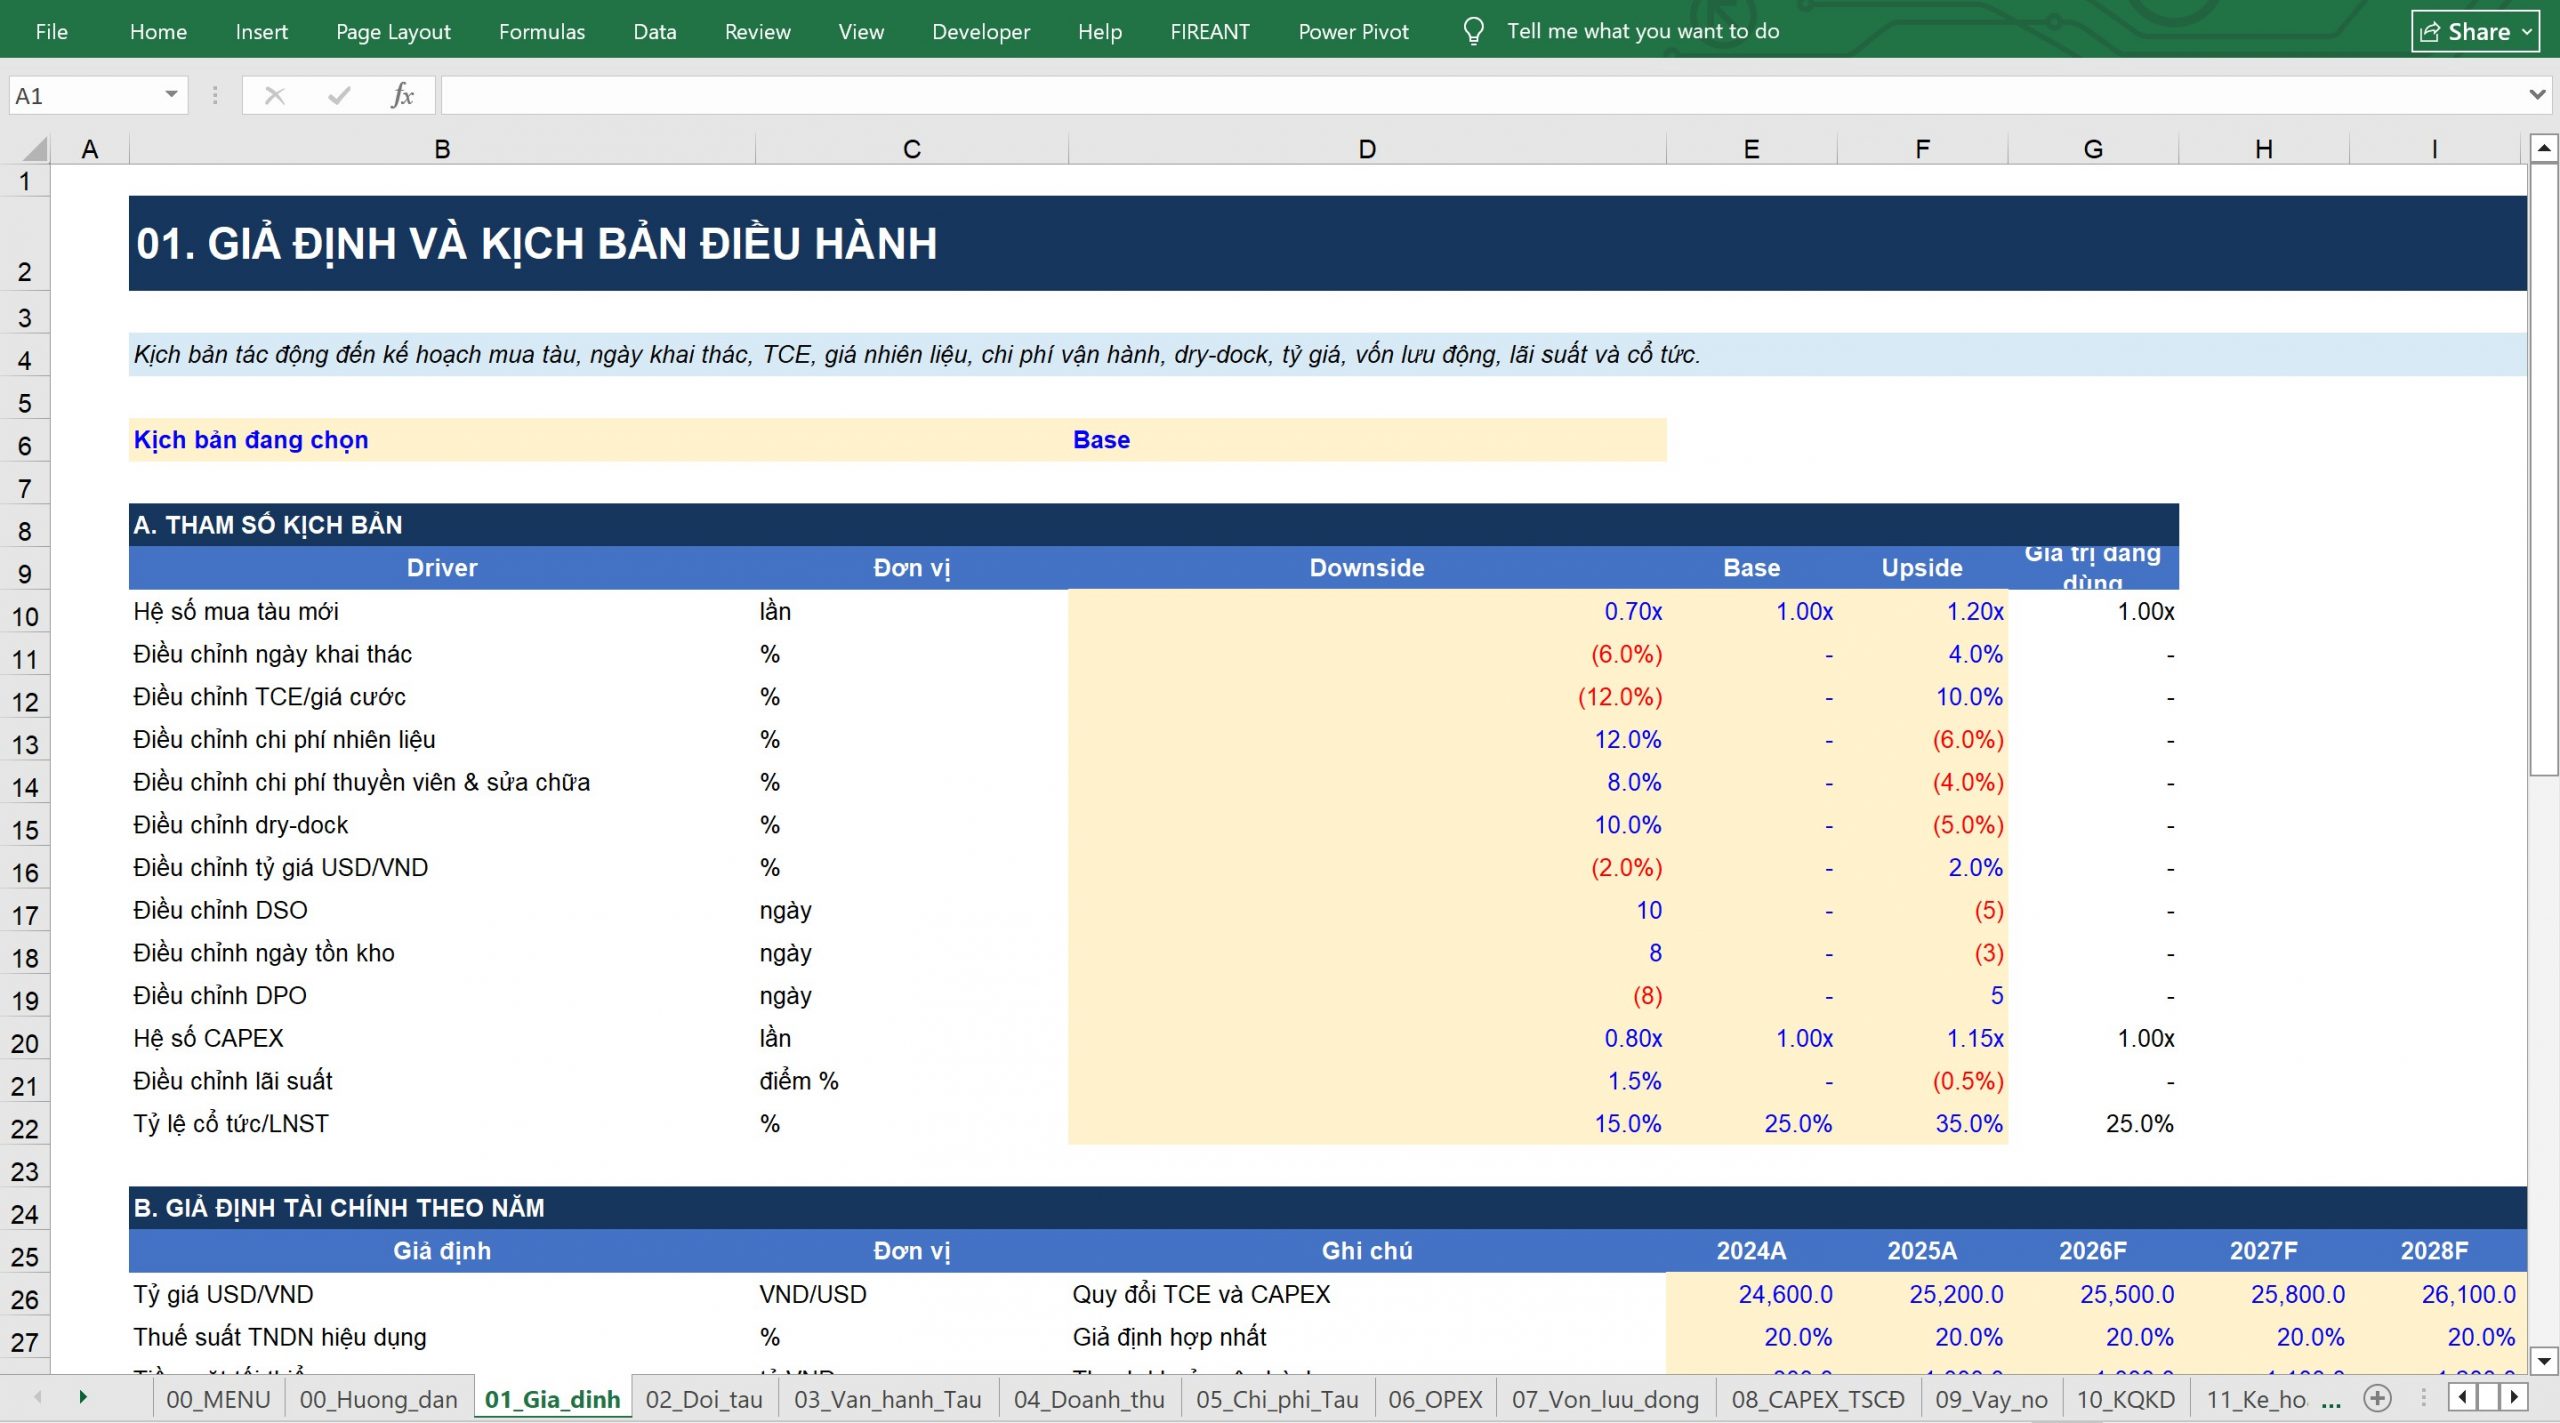Open the Formulas tab
The width and height of the screenshot is (2560, 1423).
(x=542, y=31)
